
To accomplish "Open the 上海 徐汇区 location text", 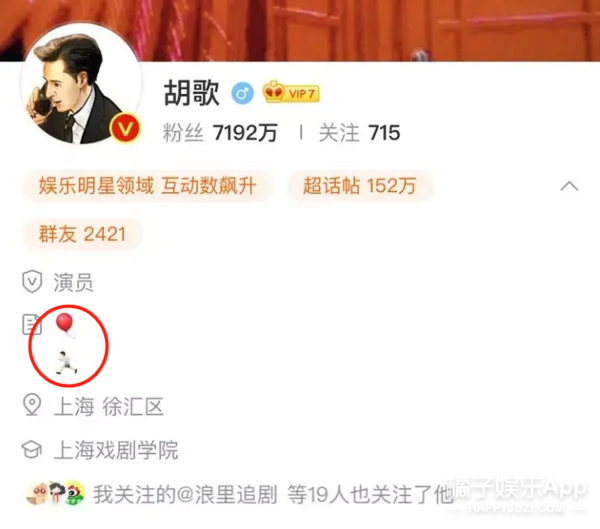I will 109,406.
